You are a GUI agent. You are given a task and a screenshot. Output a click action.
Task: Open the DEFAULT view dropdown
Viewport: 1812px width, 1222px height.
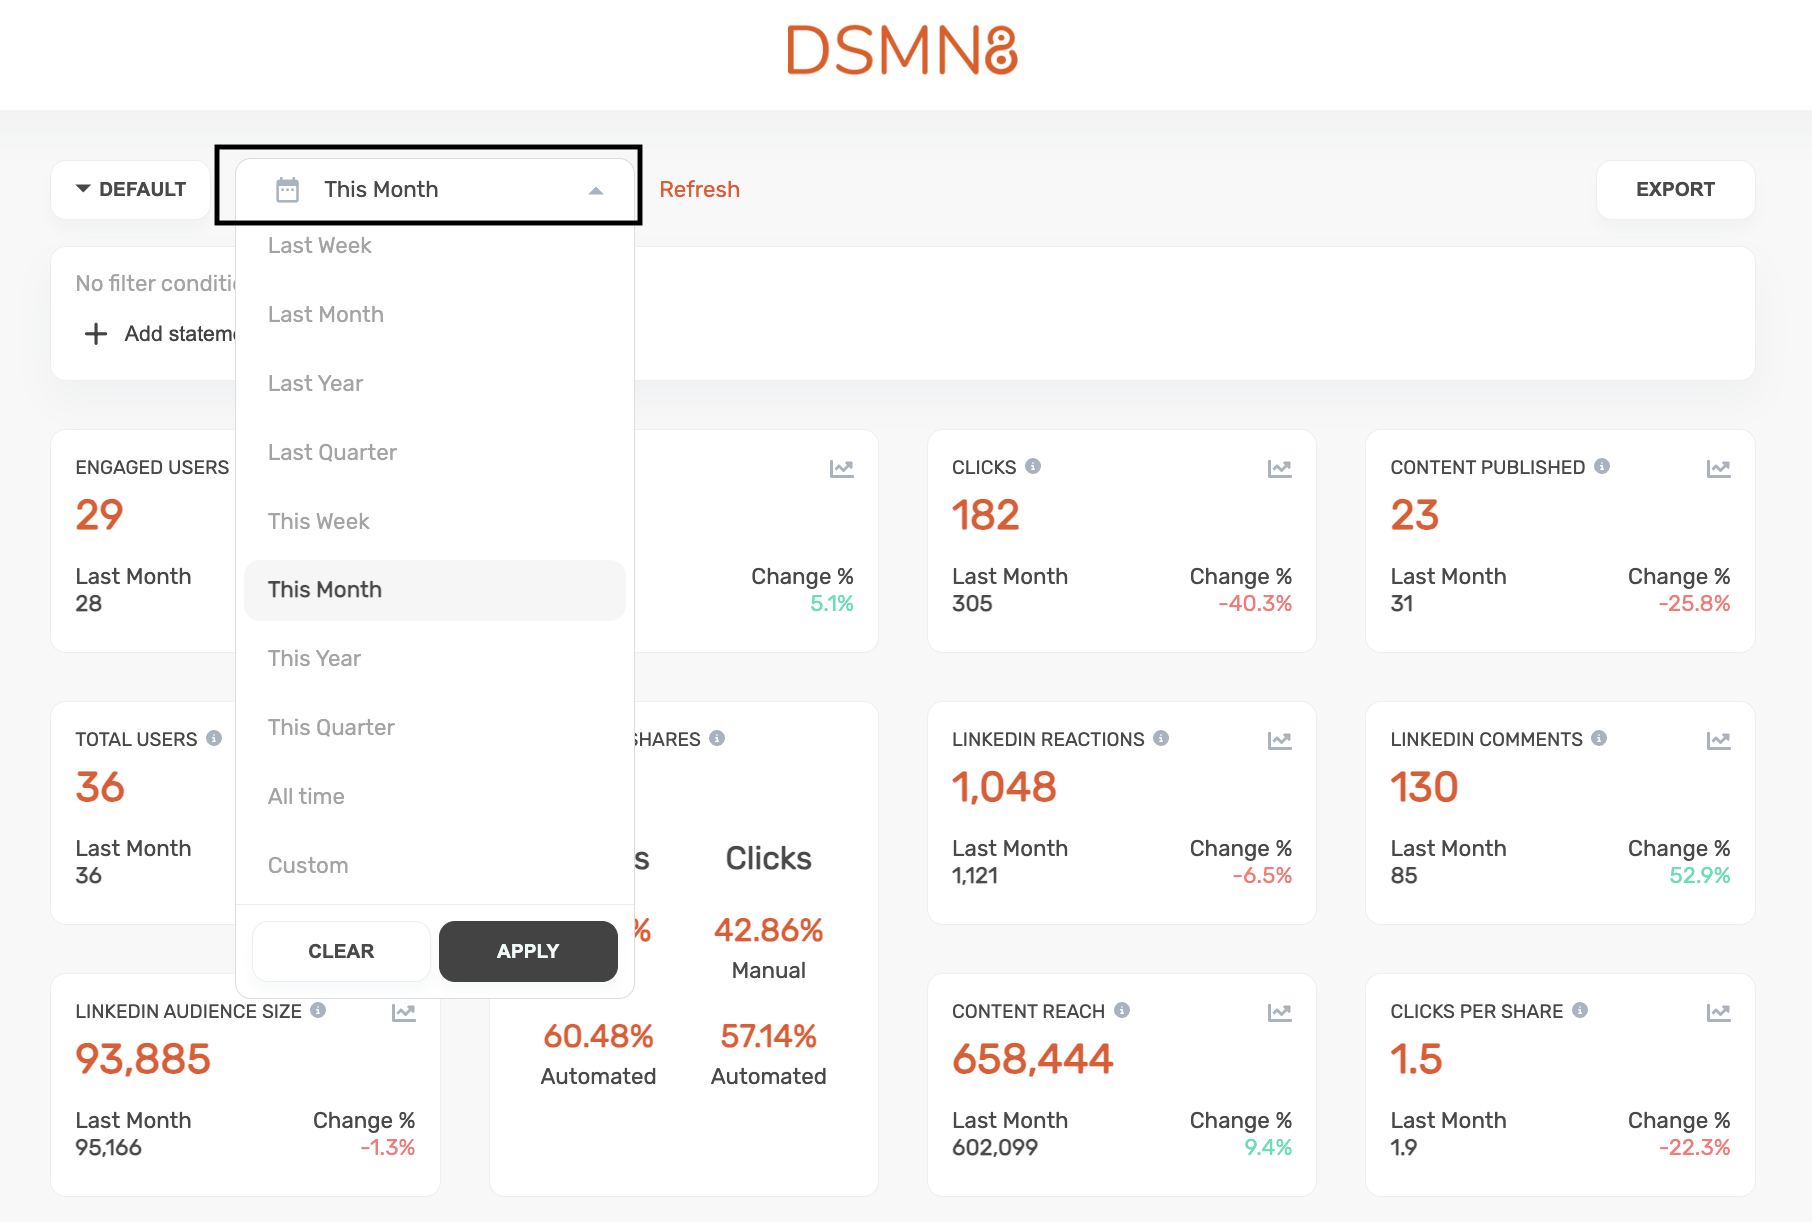(x=131, y=189)
